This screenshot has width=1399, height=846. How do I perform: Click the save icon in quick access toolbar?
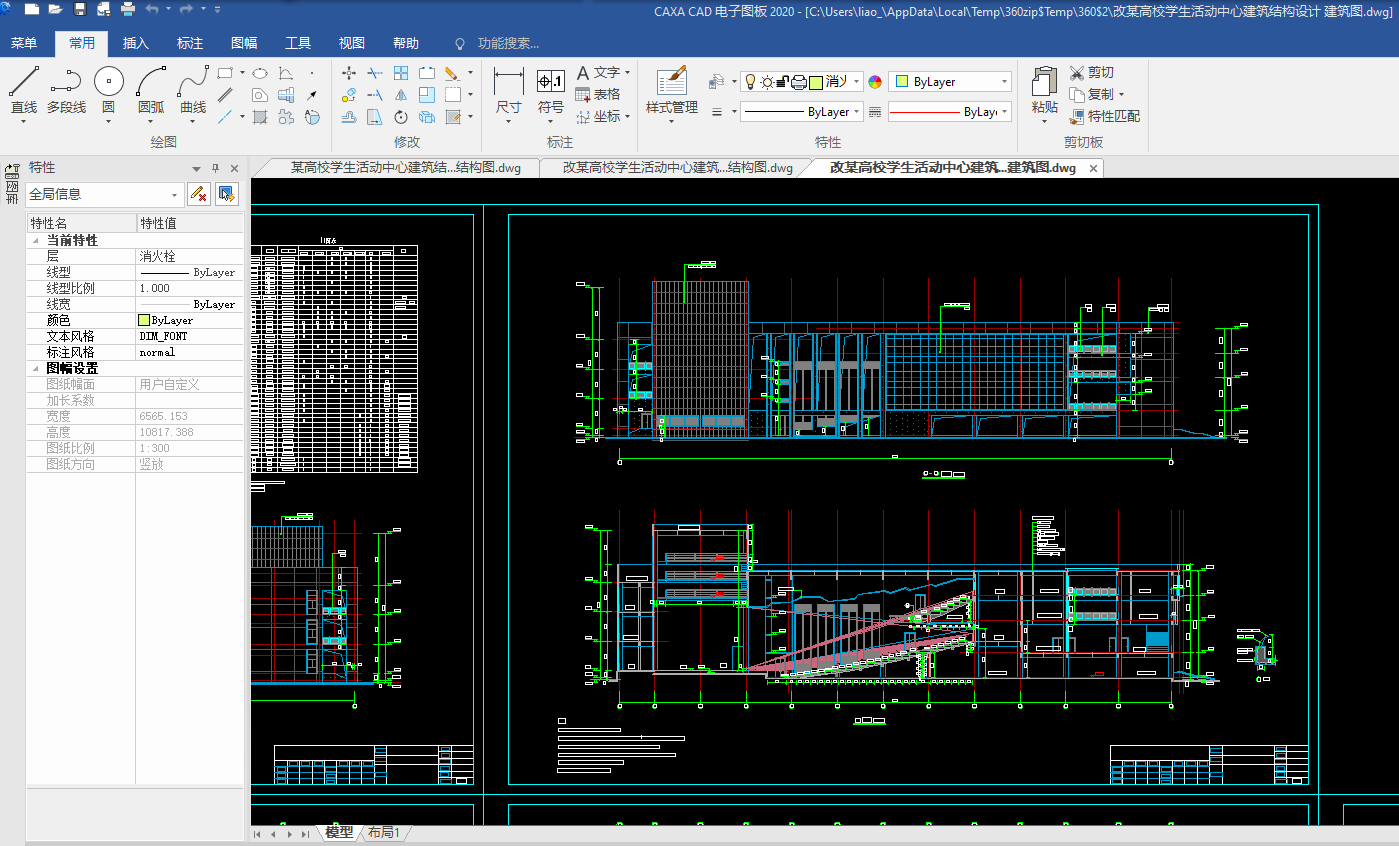point(80,9)
